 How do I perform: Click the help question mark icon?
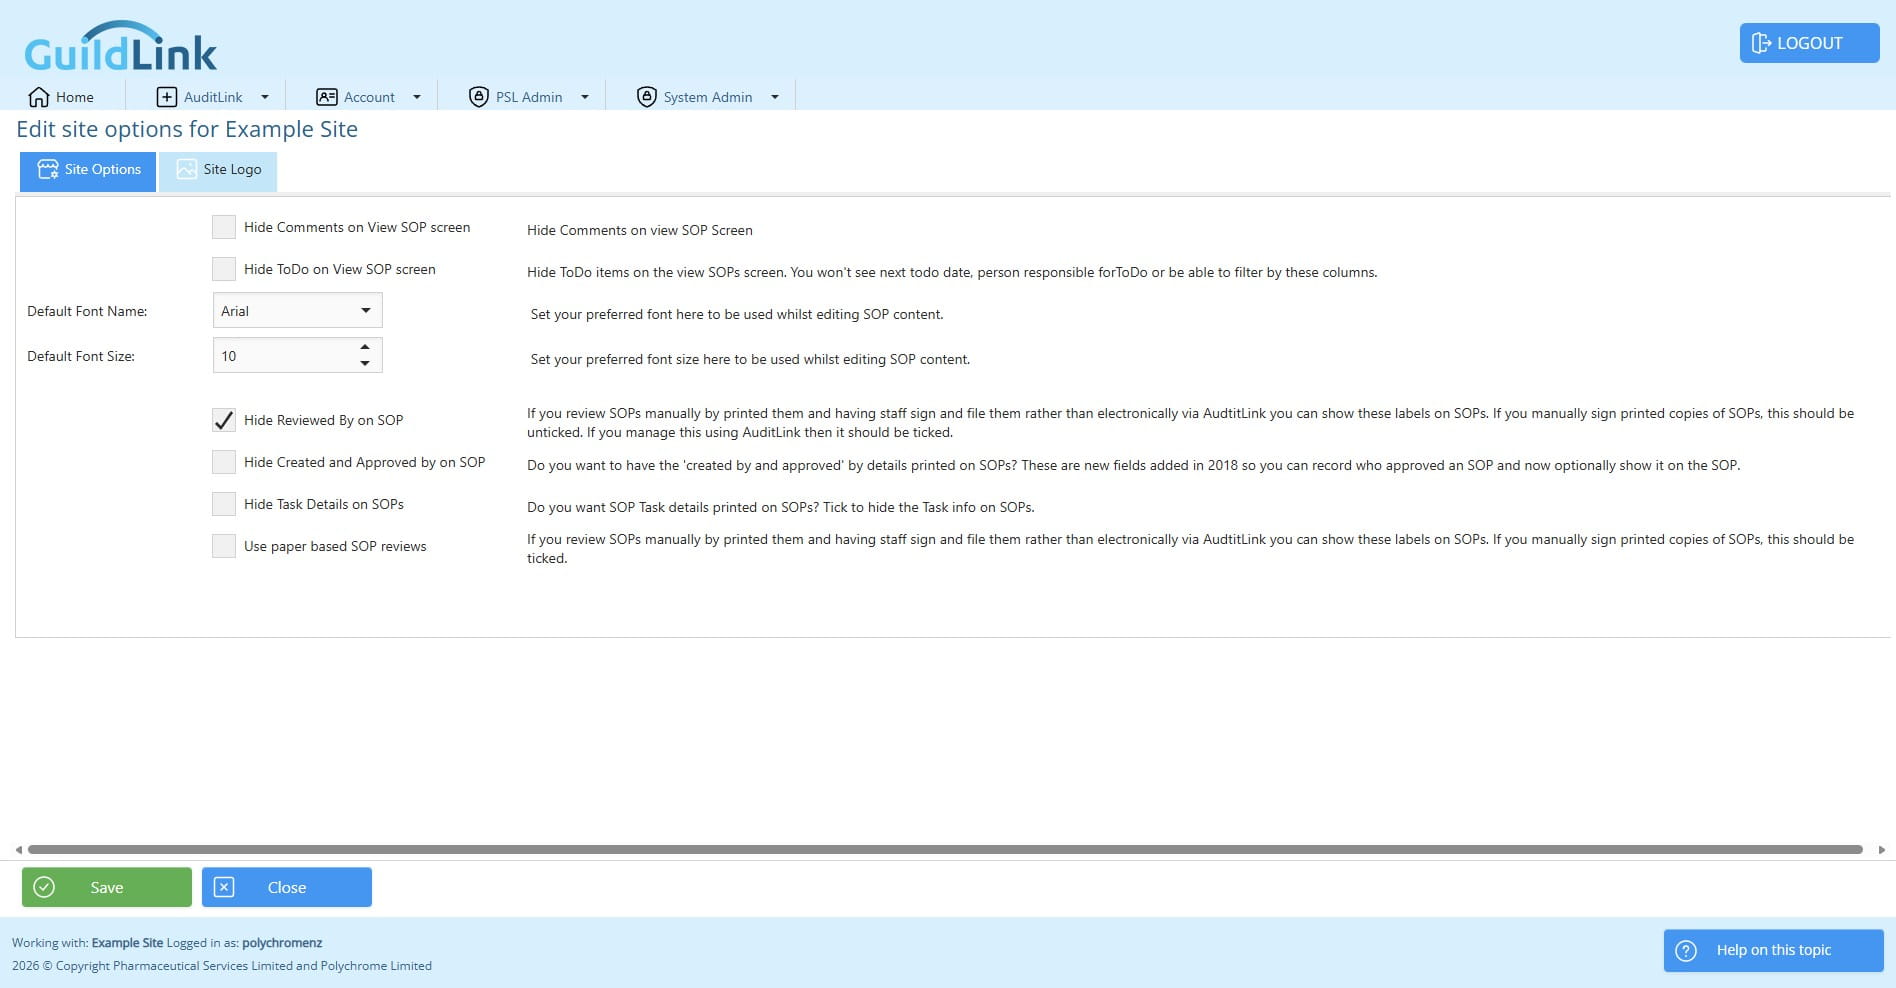click(x=1686, y=950)
